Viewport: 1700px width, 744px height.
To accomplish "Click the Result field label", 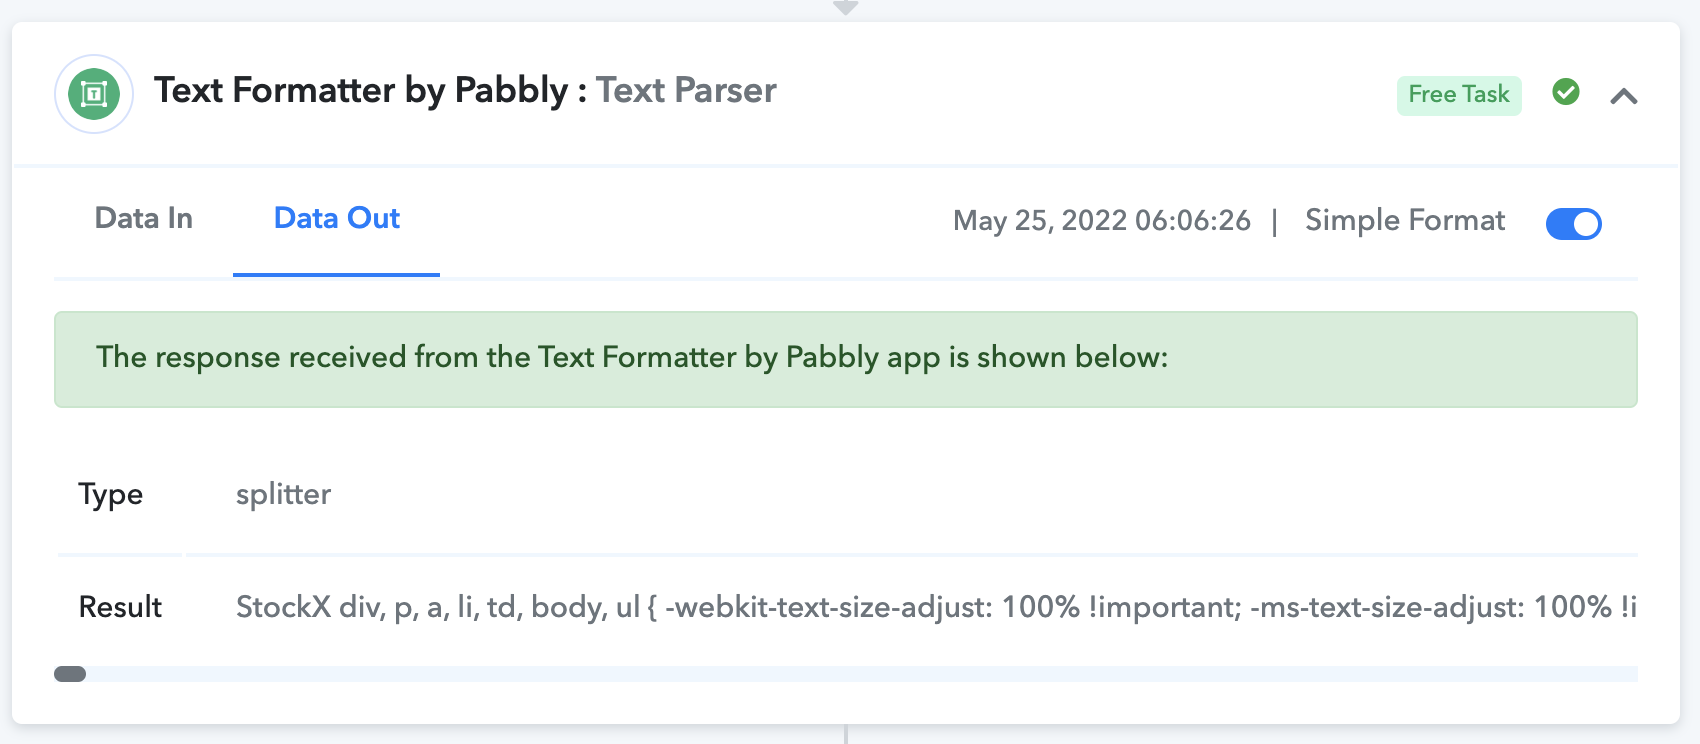I will click(x=120, y=607).
